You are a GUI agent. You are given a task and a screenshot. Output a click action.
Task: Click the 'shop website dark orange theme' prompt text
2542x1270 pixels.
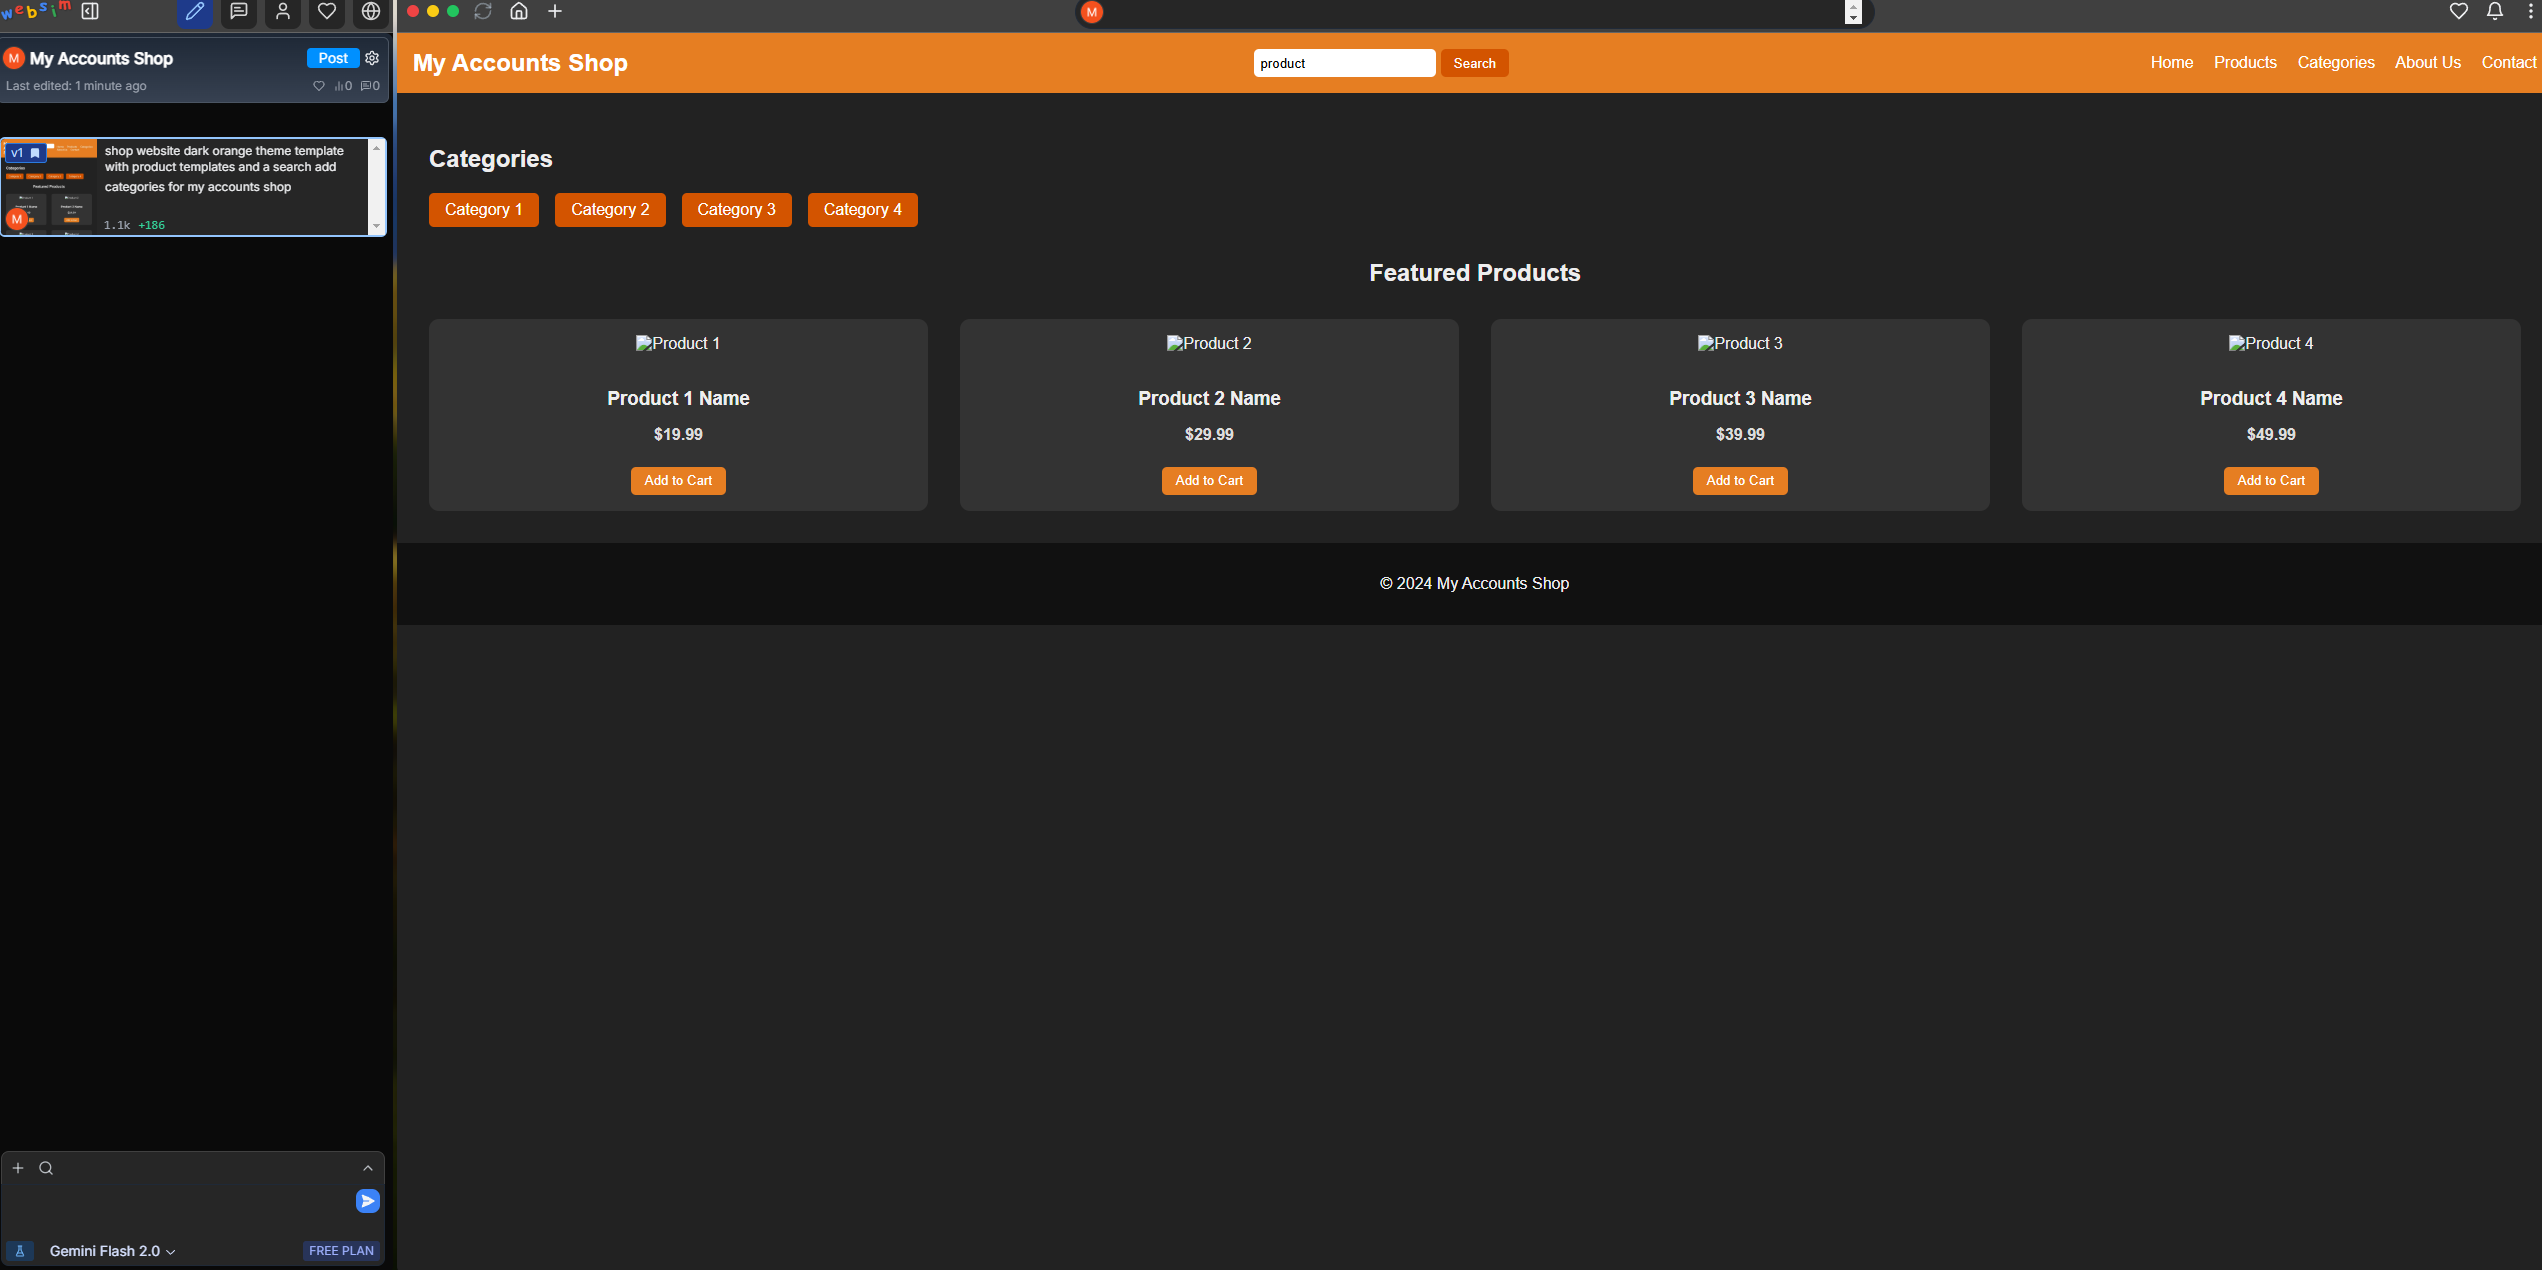[224, 169]
